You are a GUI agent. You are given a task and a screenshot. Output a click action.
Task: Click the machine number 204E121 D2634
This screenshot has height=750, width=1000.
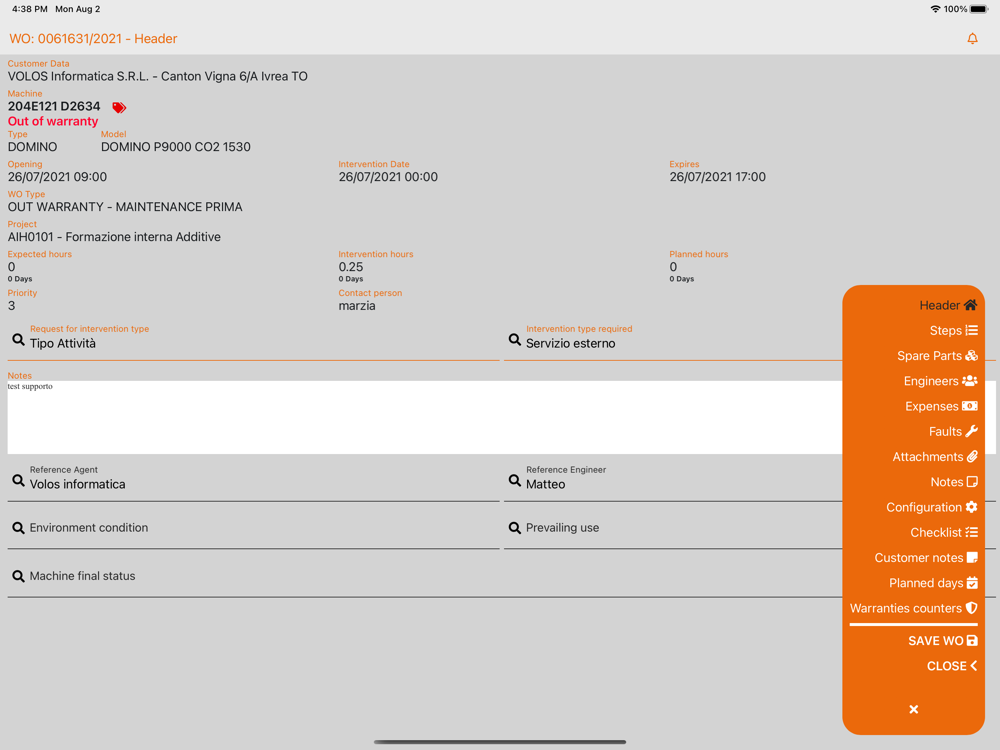tap(54, 107)
